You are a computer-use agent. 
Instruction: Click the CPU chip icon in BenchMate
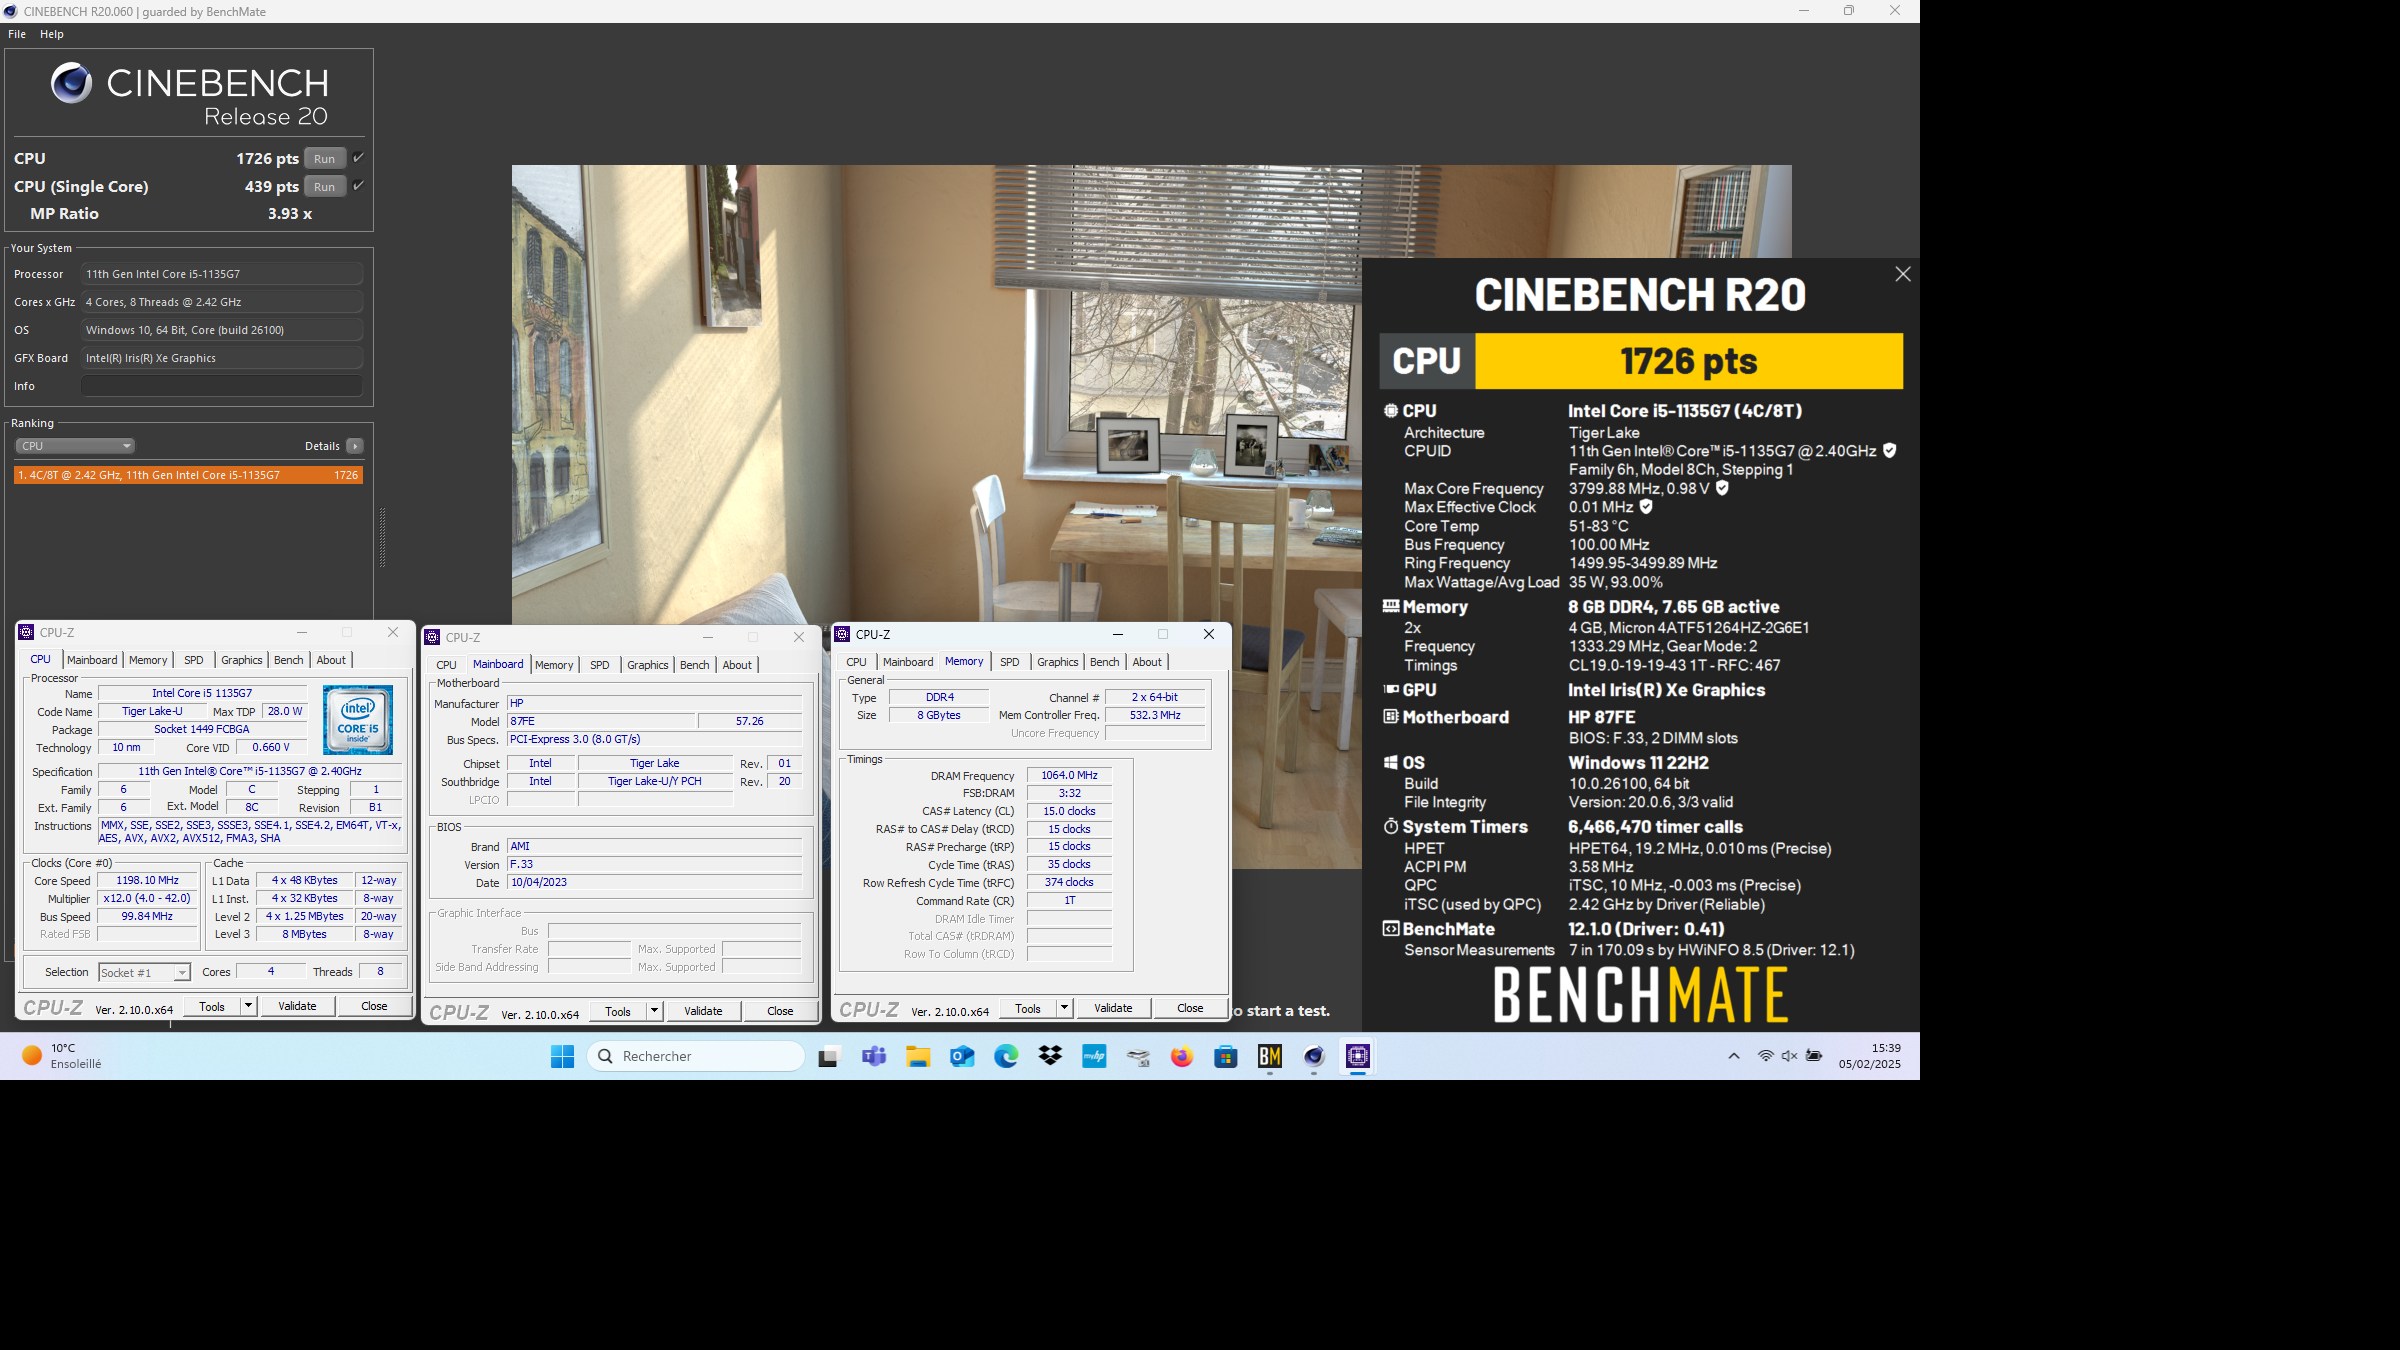[1391, 410]
